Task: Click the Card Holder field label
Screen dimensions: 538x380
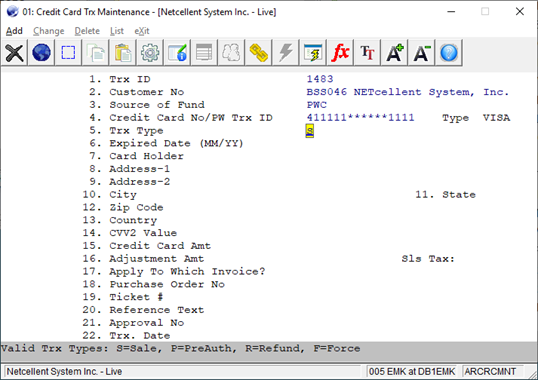Action: (146, 156)
